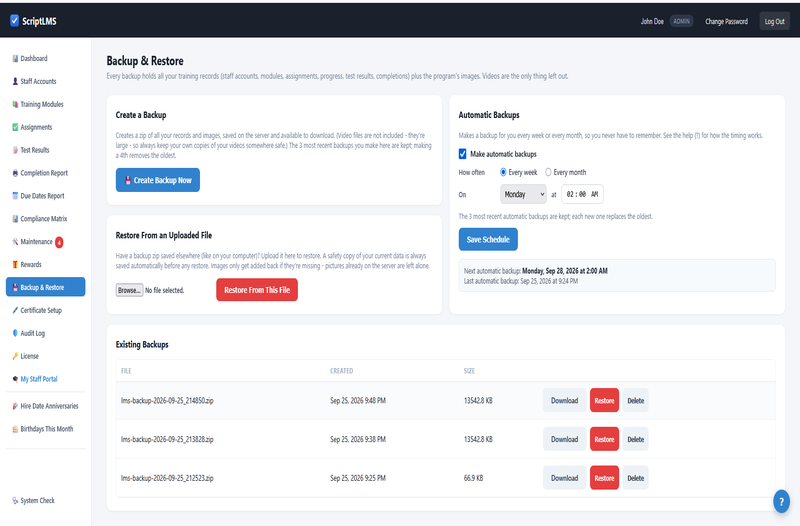Open the Dashboard sidebar icon
The height and width of the screenshot is (526, 800).
tap(15, 59)
